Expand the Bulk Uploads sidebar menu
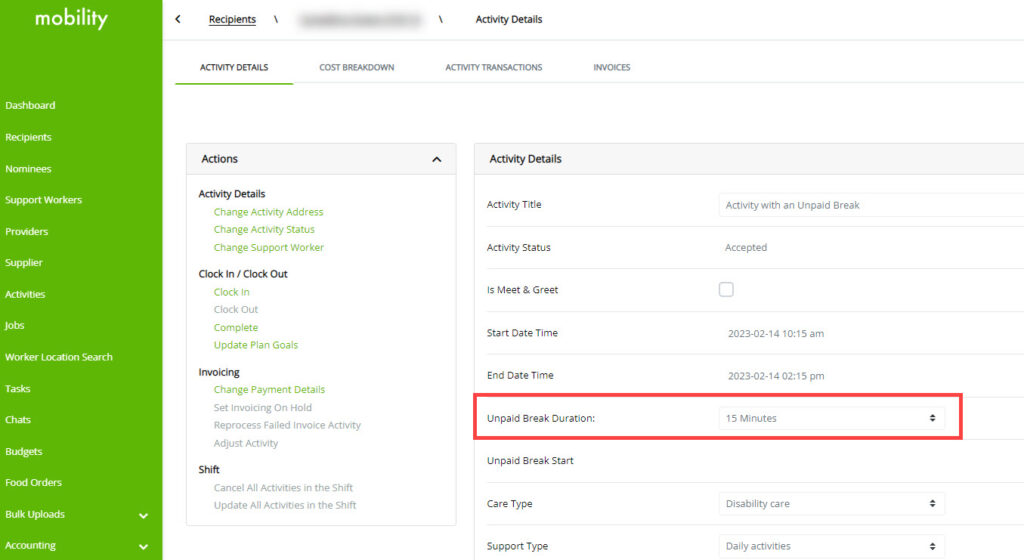This screenshot has width=1024, height=560. pos(143,515)
